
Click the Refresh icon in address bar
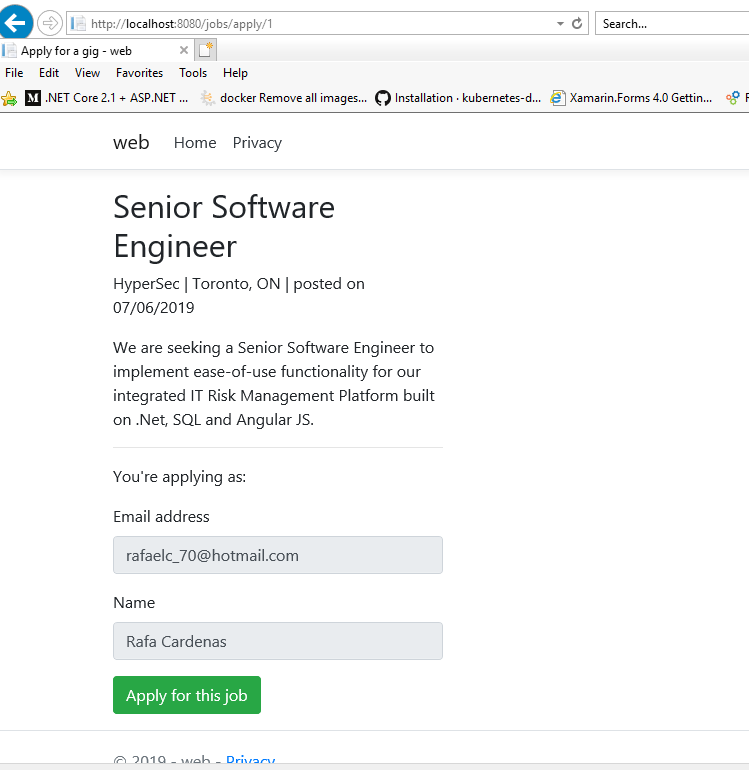577,24
